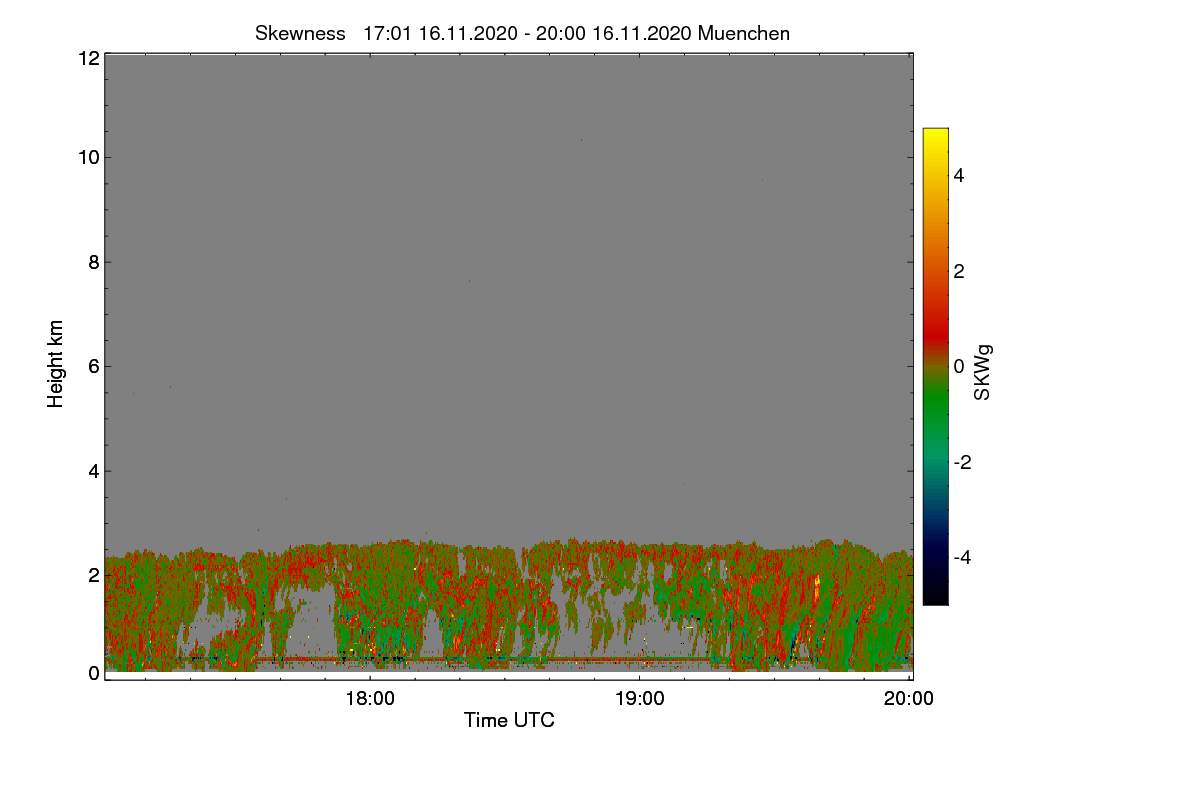
Task: Click the colorbar tick label '-4'
Action: (964, 557)
